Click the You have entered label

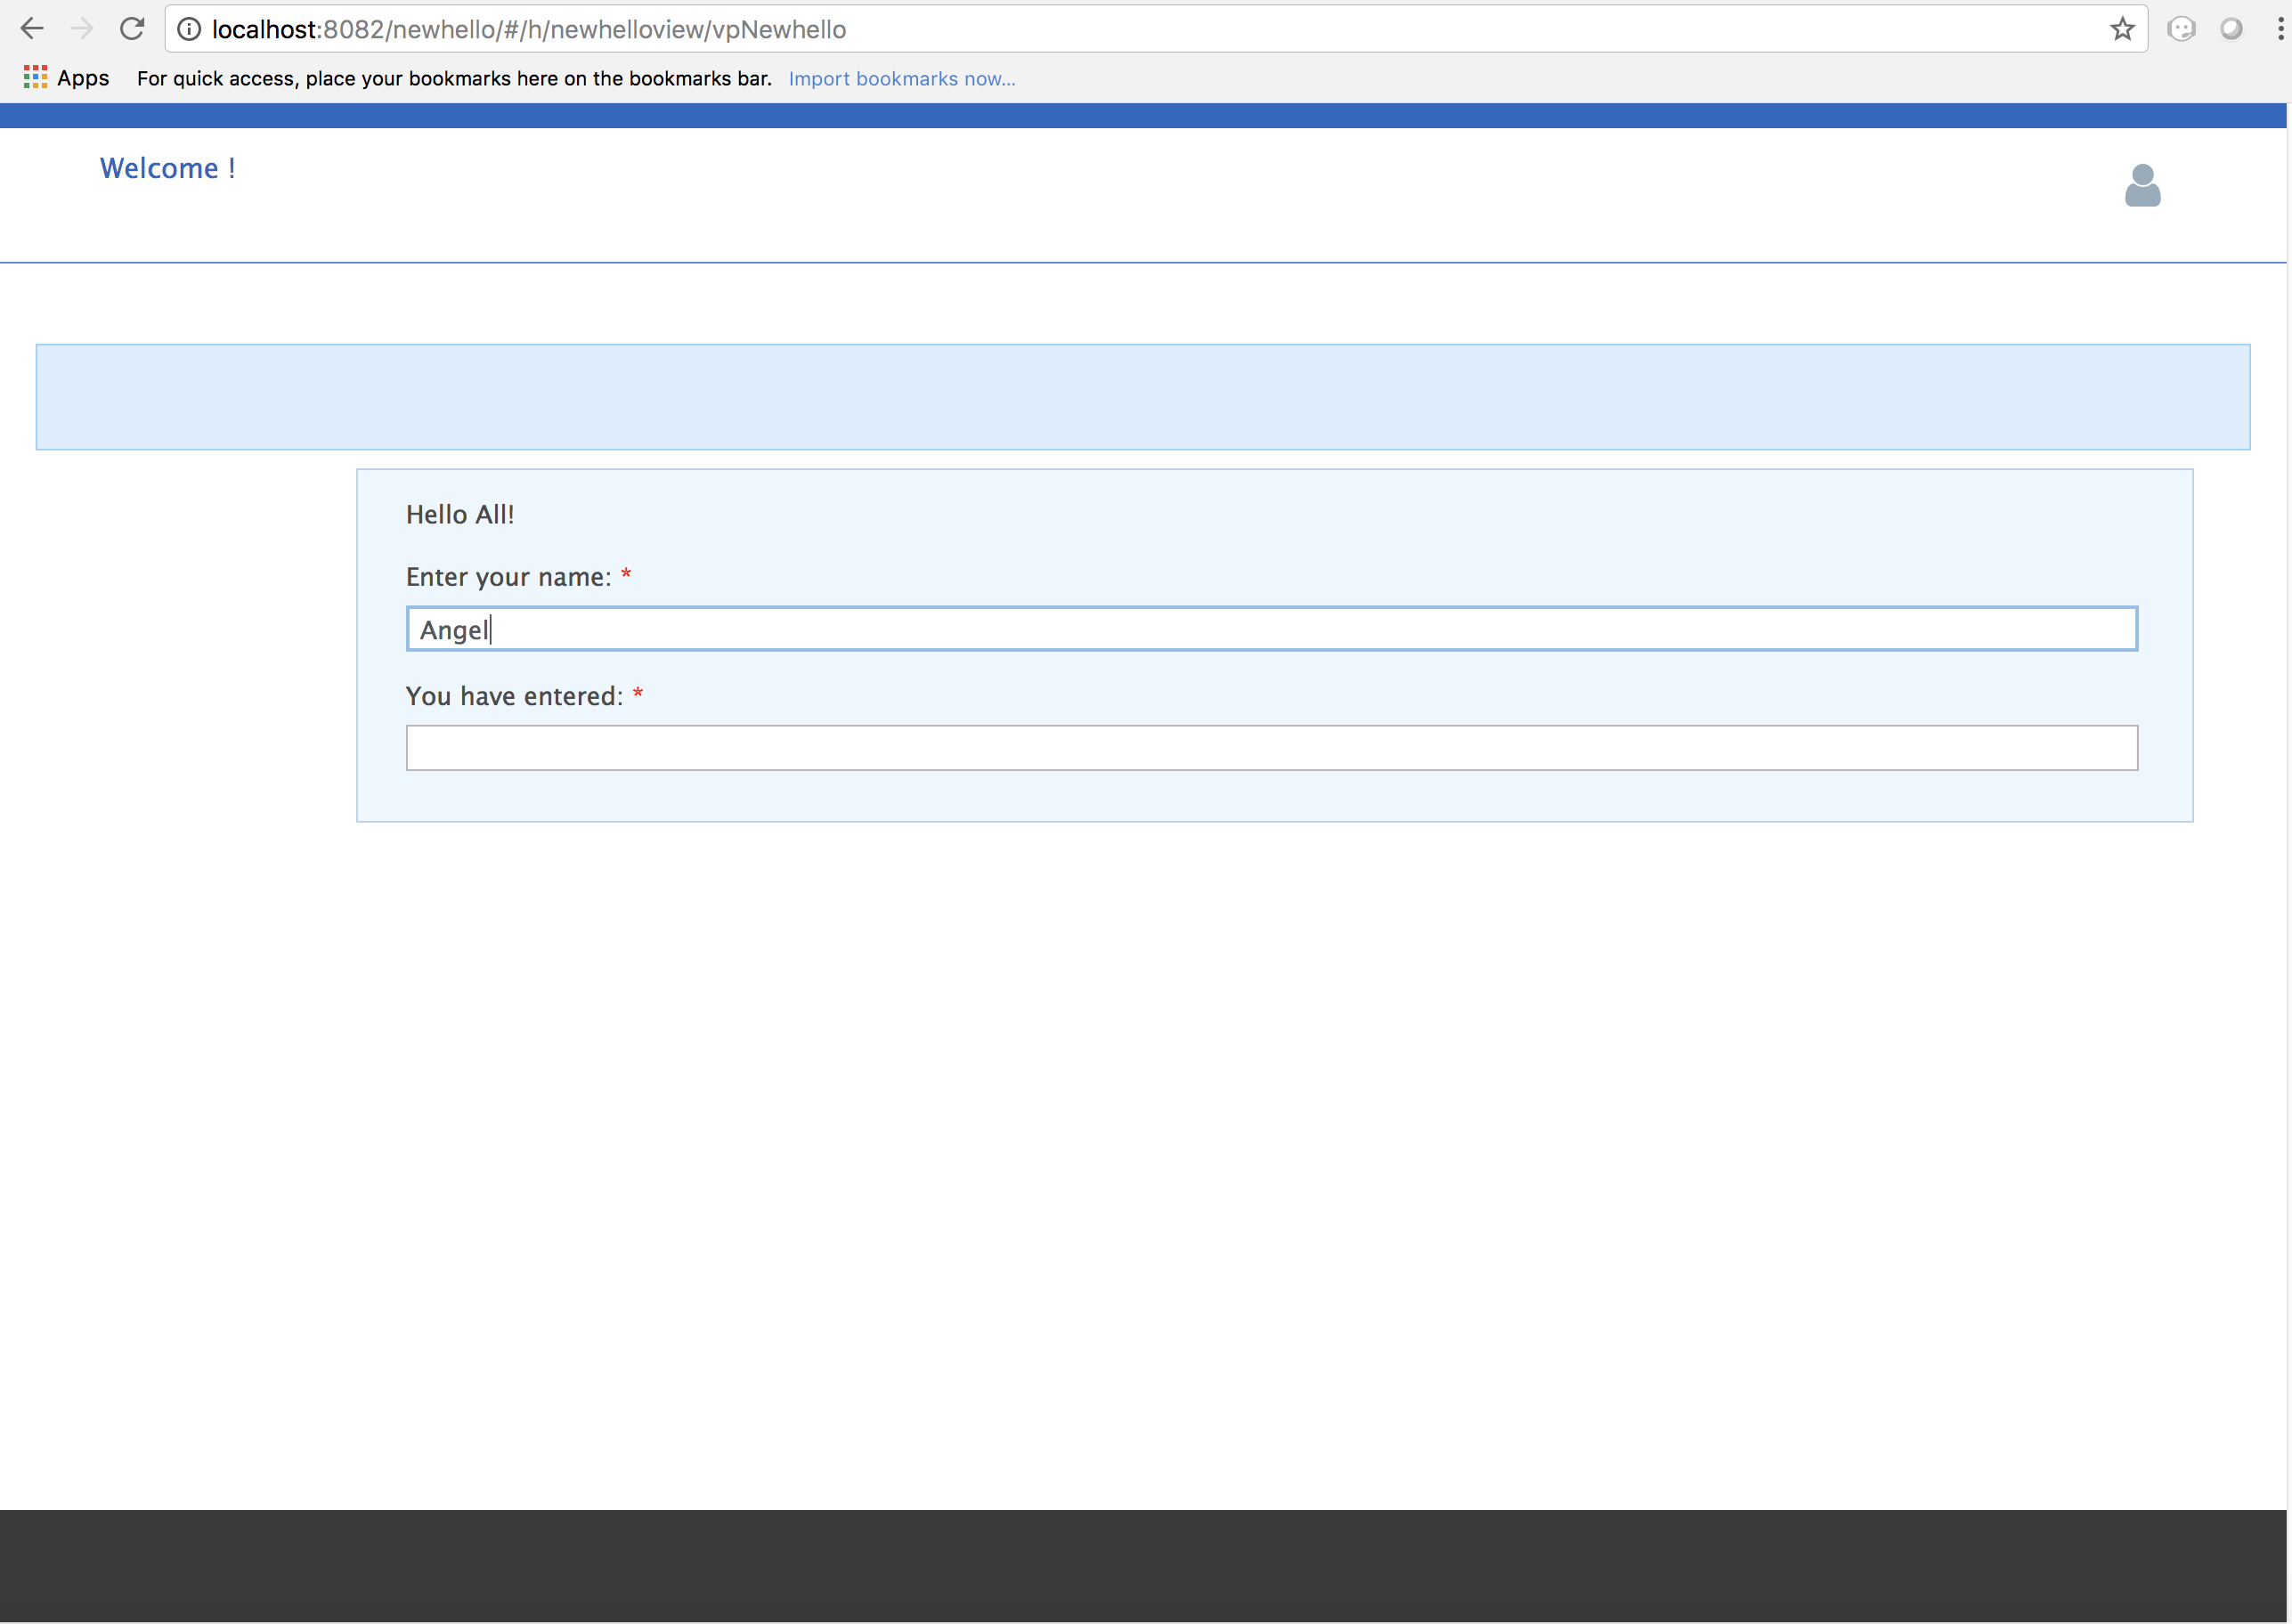[x=514, y=696]
